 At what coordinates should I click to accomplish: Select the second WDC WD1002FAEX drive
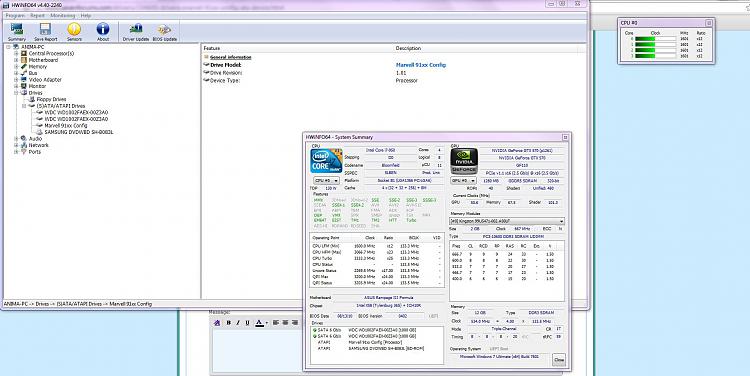coord(76,119)
